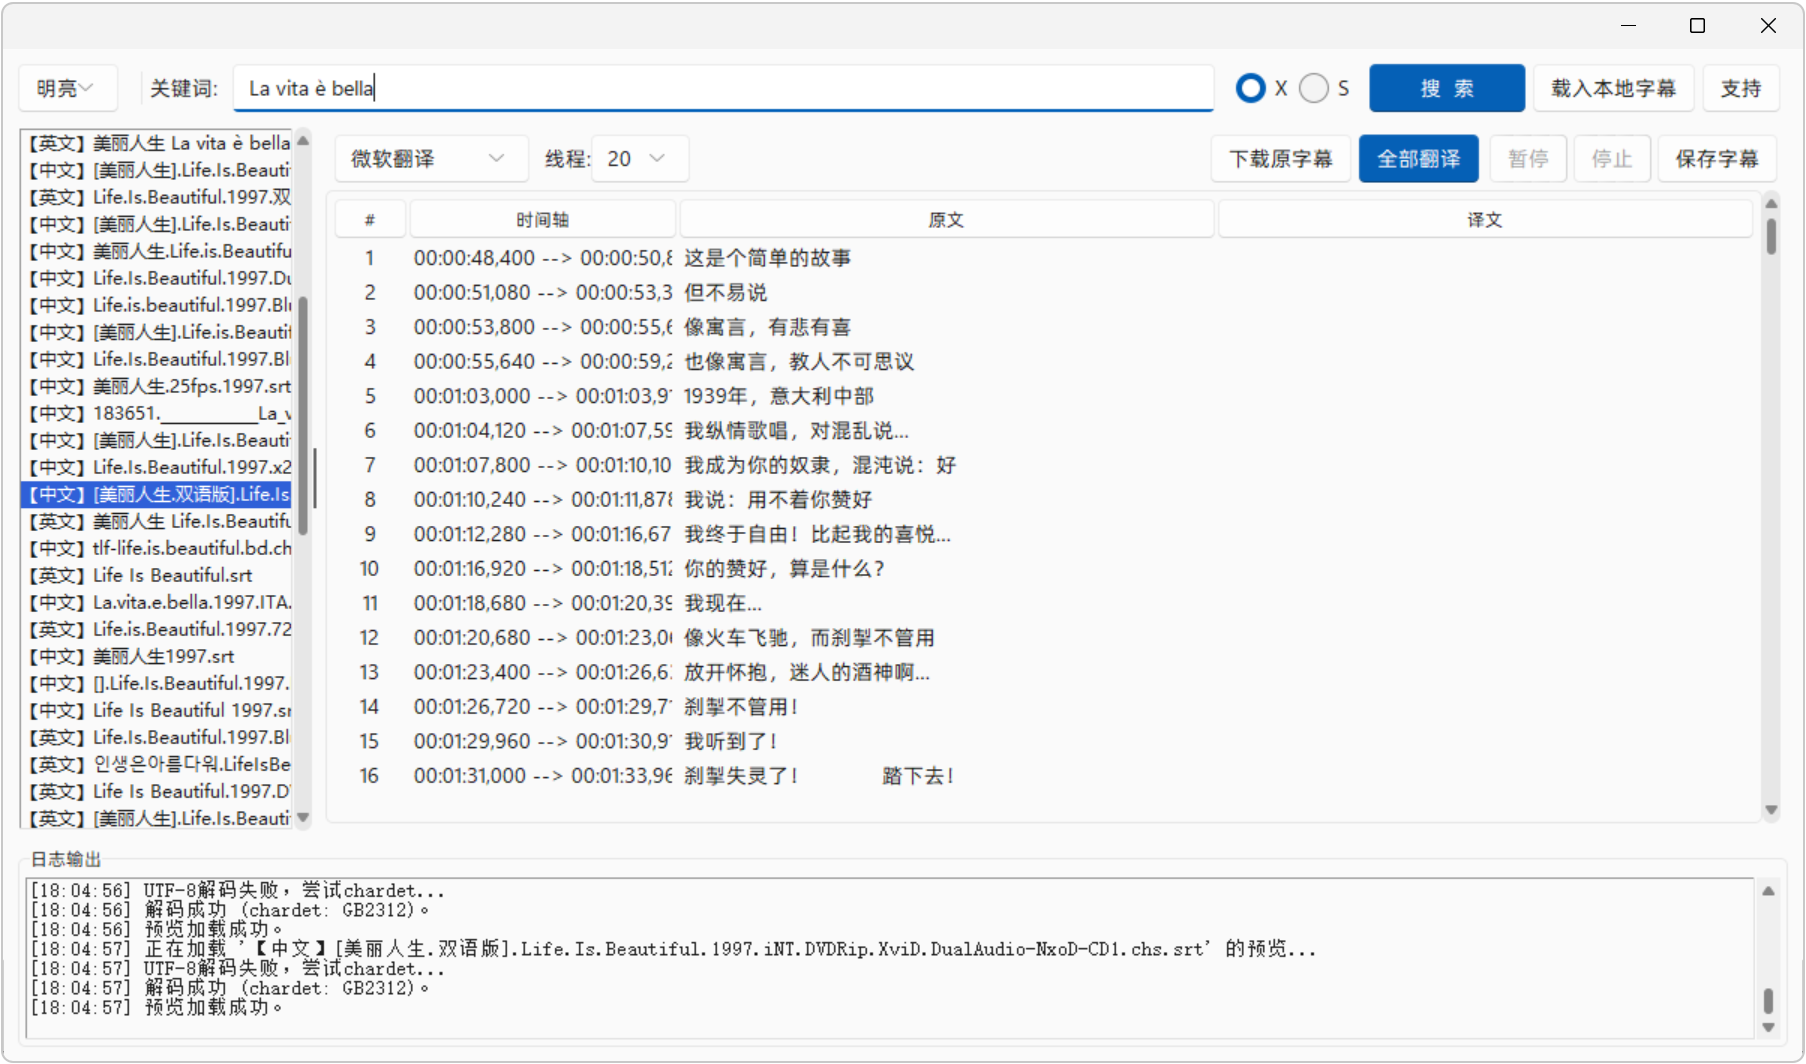Select subtitle row 我听到了！
Image resolution: width=1806 pixels, height=1064 pixels.
click(1043, 741)
